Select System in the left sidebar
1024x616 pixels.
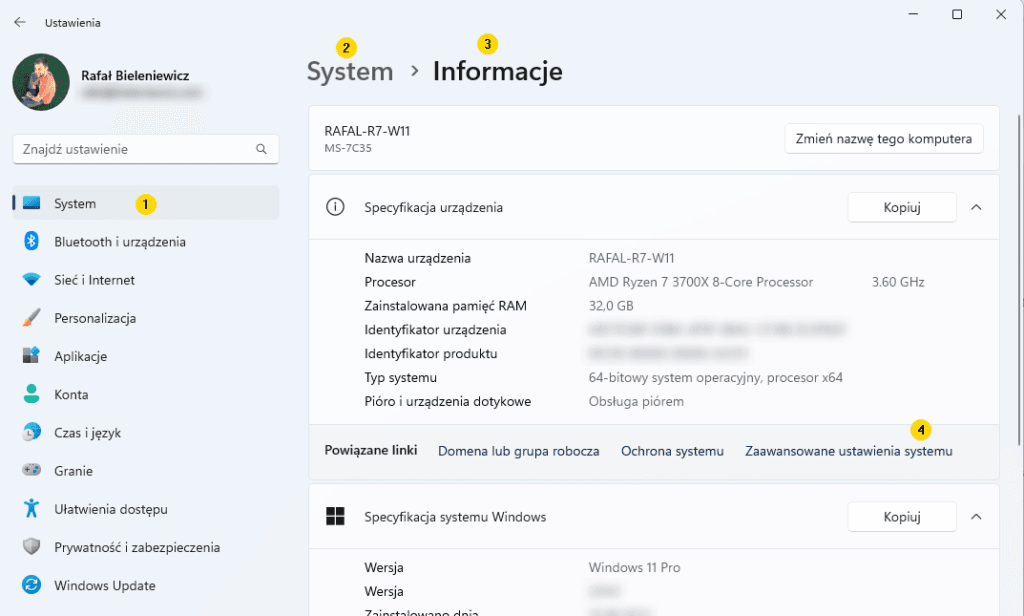tap(75, 204)
